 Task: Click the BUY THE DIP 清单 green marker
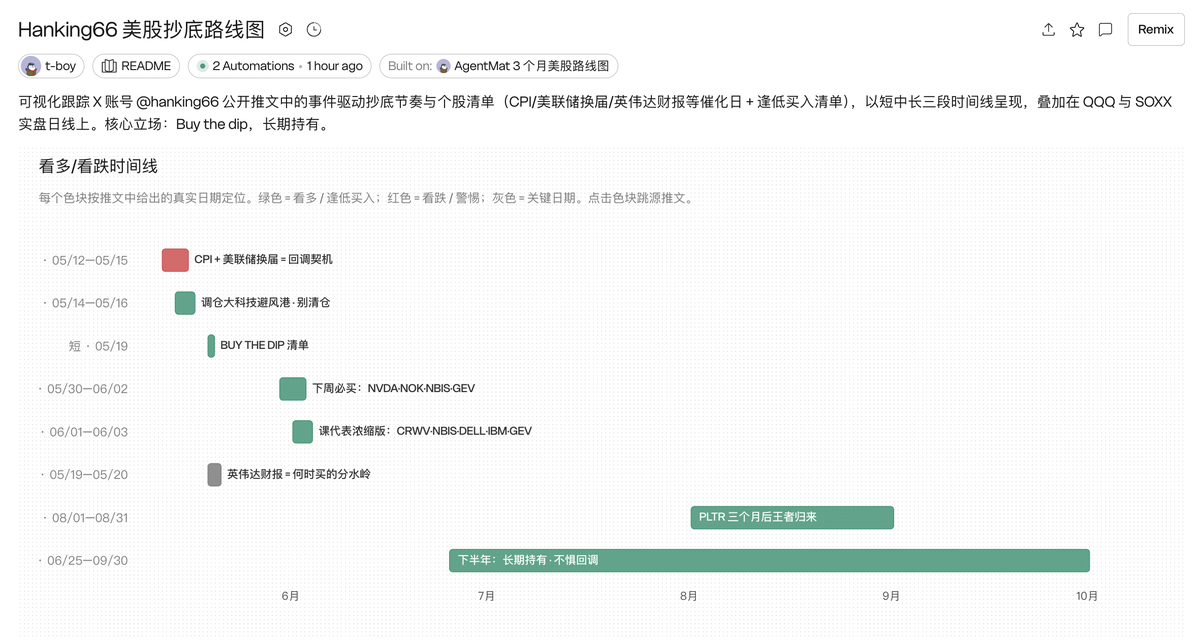tap(211, 346)
